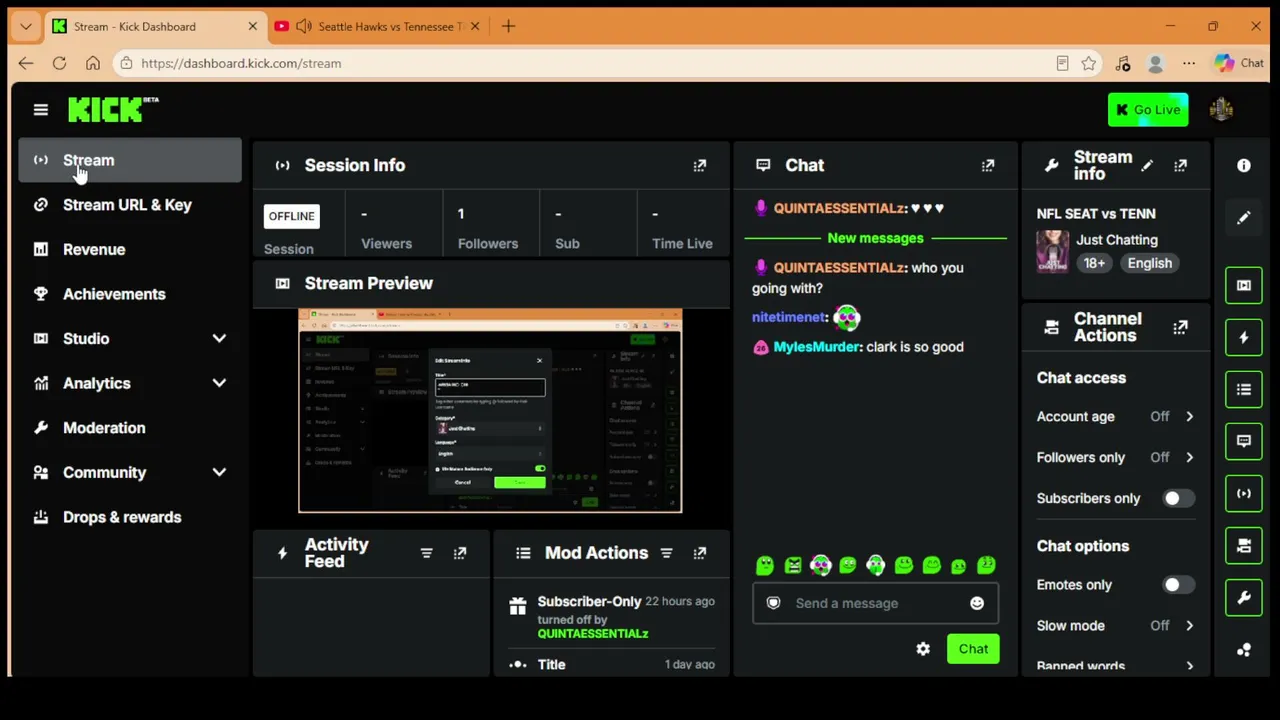The width and height of the screenshot is (1280, 720).
Task: Select Stream in the sidebar
Action: [130, 160]
